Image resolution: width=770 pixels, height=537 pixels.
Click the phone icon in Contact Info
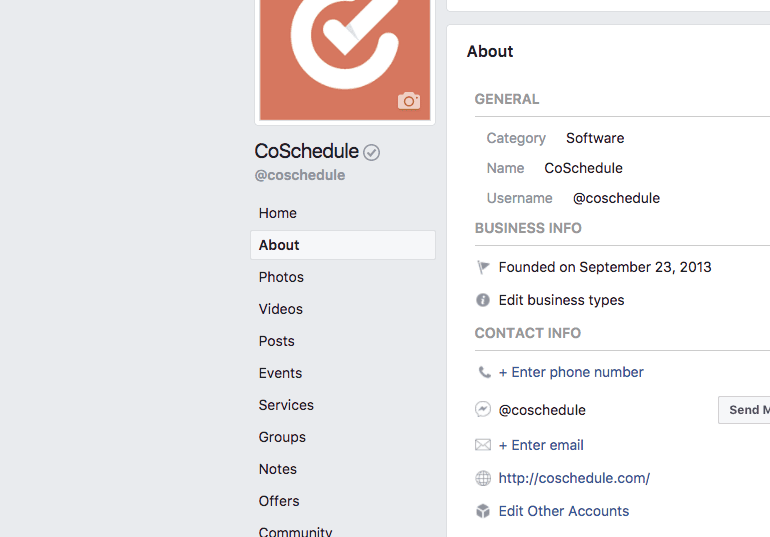(484, 372)
